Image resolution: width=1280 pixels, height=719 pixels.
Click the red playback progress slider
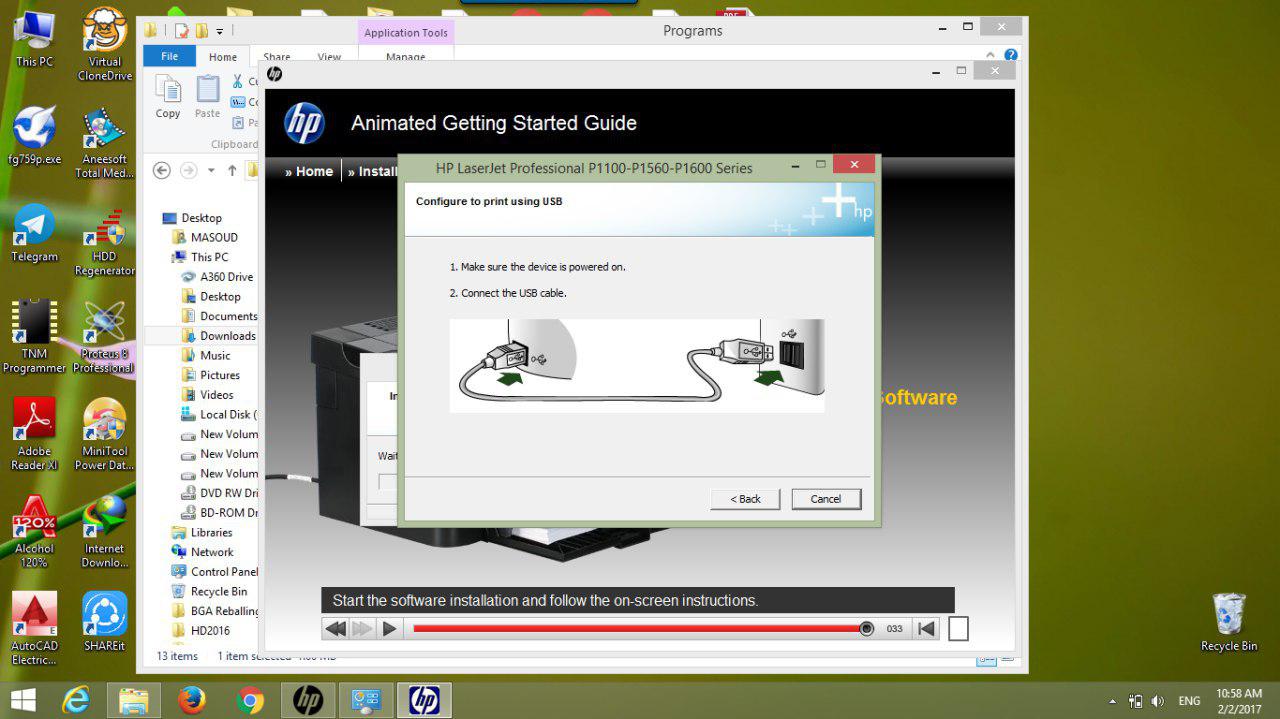point(640,629)
